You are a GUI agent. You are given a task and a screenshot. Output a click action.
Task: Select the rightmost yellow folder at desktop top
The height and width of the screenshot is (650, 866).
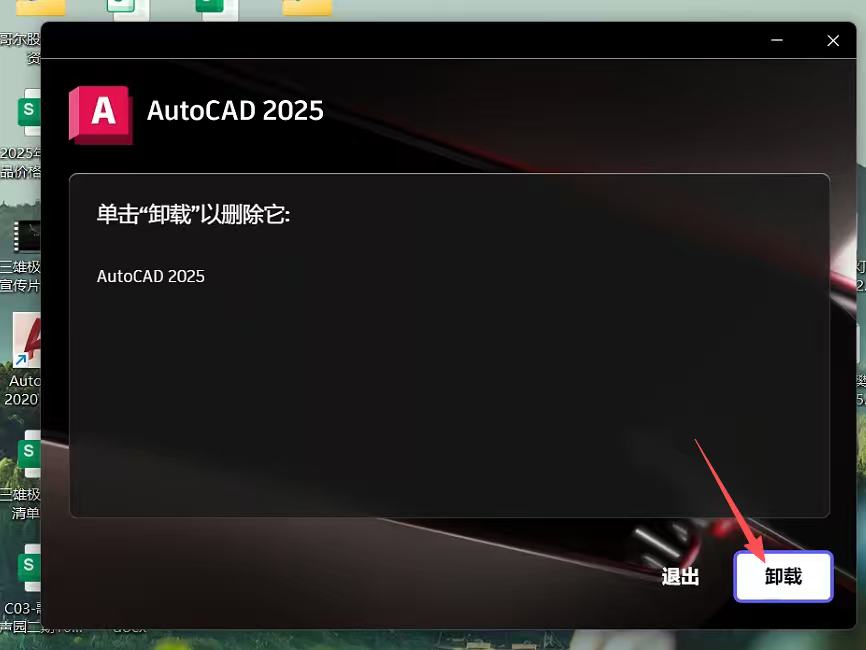(307, 8)
